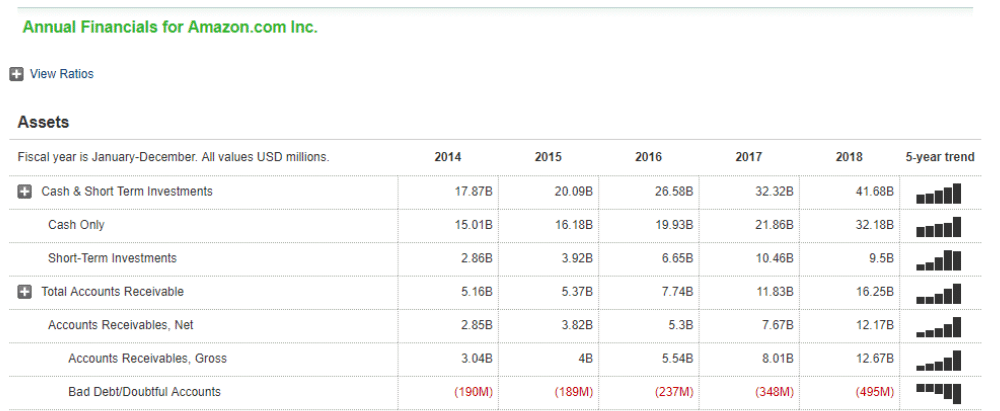Click the 32.32B cell value
The image size is (1000, 411).
pyautogui.click(x=774, y=191)
